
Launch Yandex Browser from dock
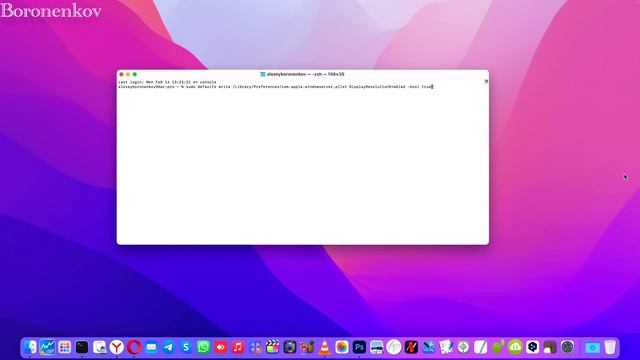pyautogui.click(x=117, y=347)
